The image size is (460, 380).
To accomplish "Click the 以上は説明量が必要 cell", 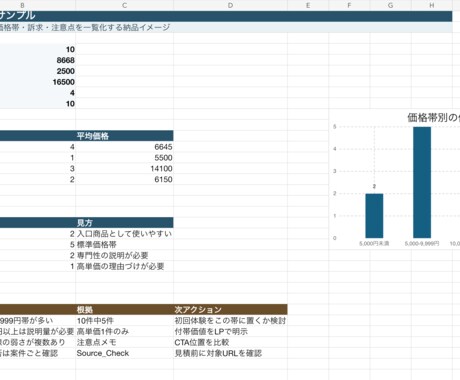I will point(38,331).
